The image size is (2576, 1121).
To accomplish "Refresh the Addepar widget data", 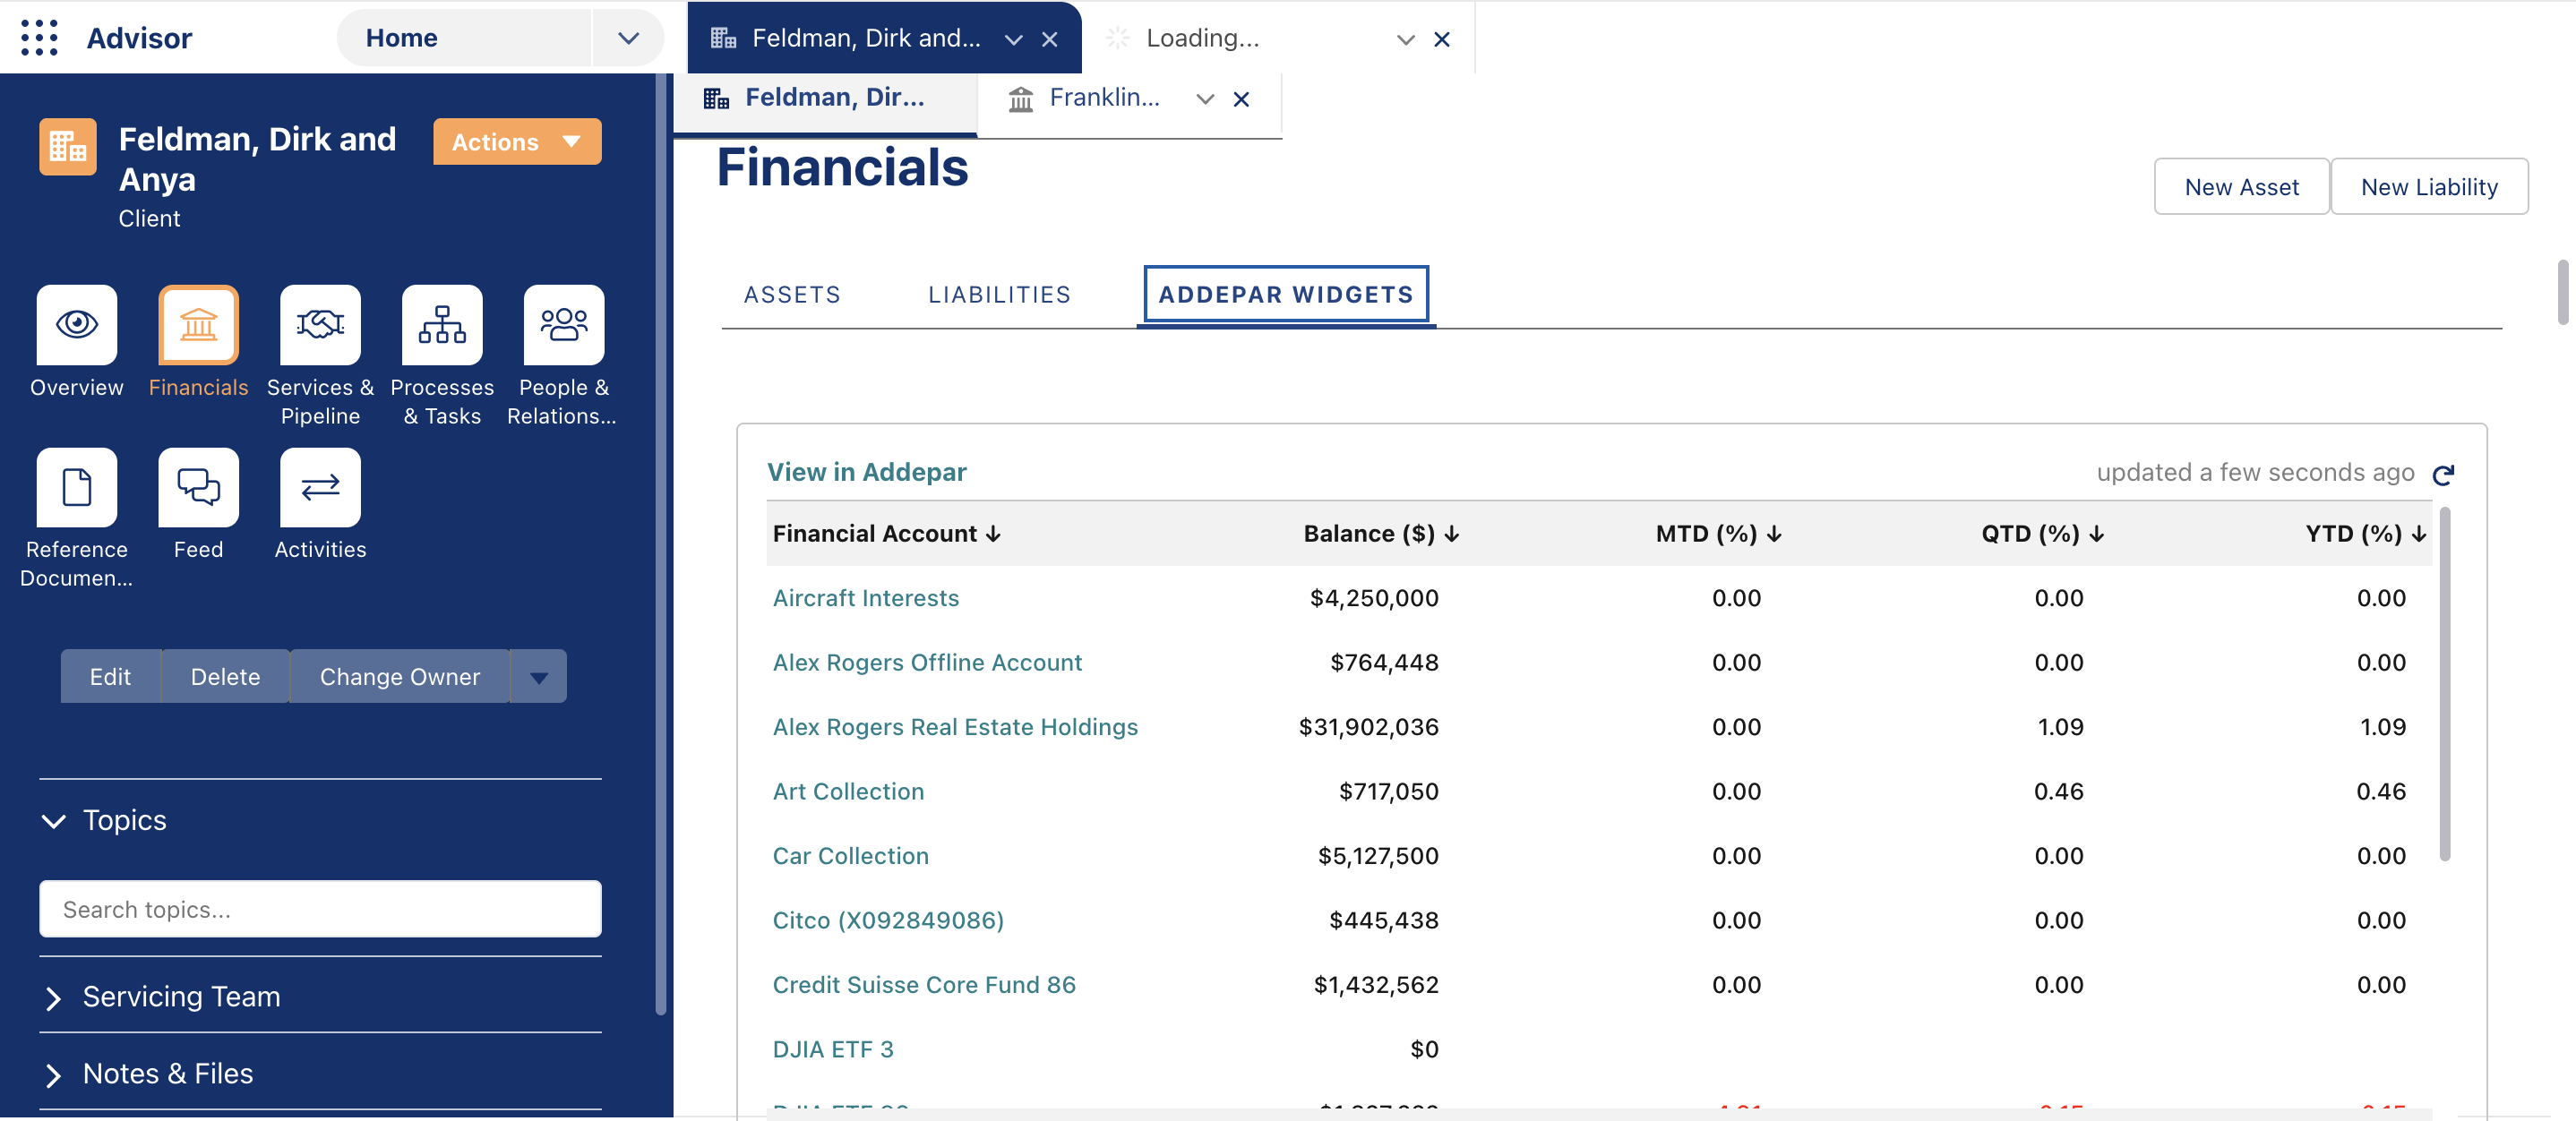I will [2443, 474].
